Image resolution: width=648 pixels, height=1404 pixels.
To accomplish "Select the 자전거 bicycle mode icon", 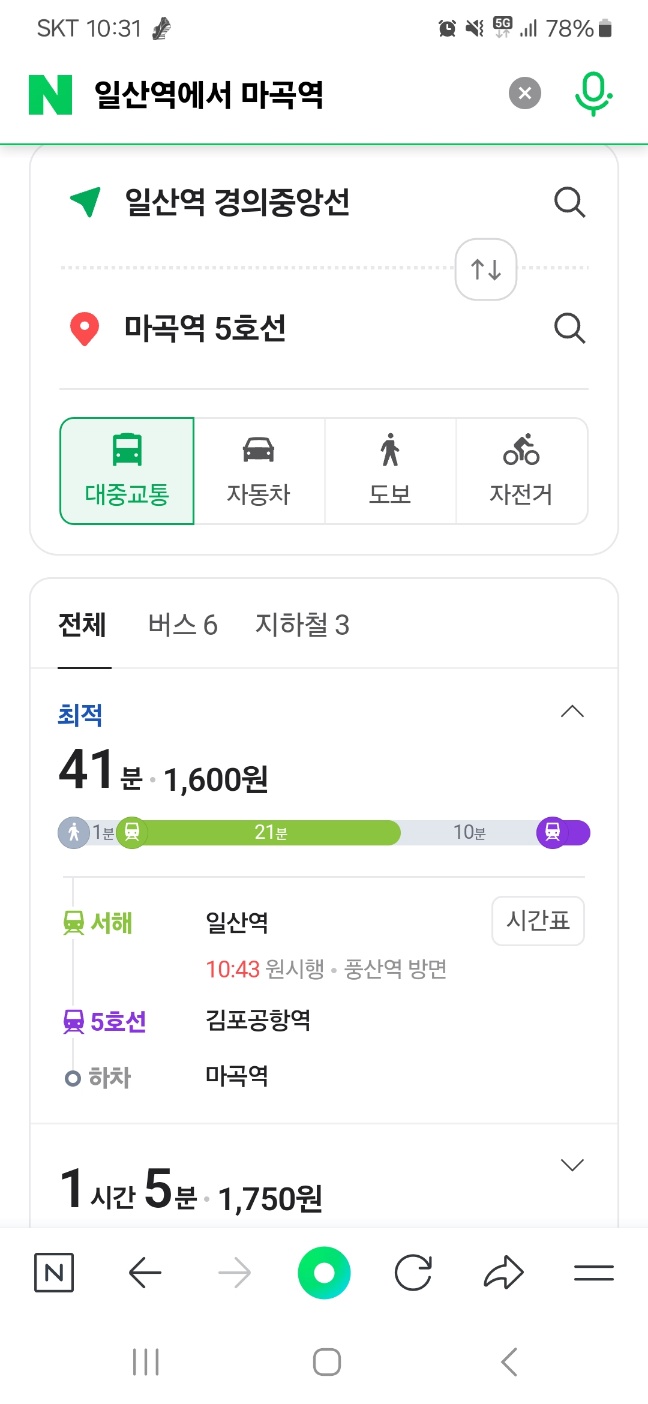I will [x=522, y=470].
